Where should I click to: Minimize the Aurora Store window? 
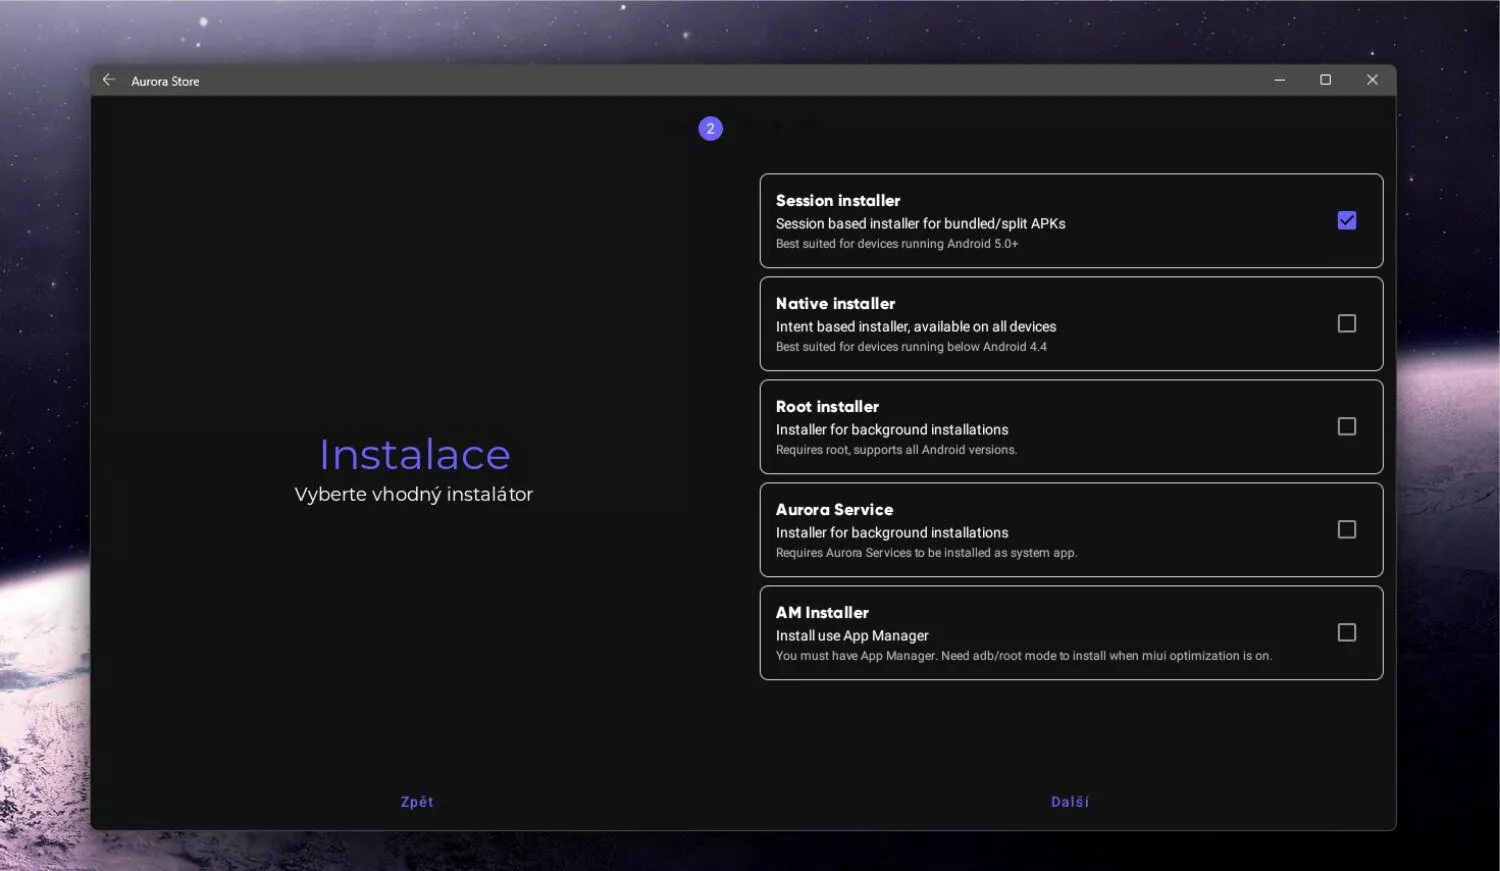(x=1279, y=80)
